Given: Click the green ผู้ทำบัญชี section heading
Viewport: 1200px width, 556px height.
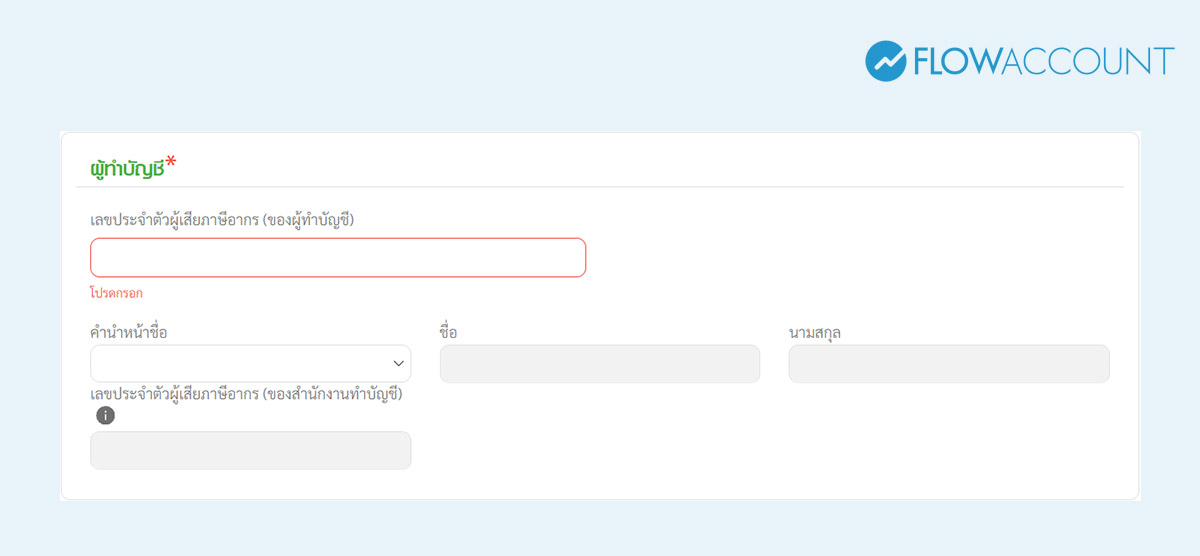Looking at the screenshot, I should 127,169.
